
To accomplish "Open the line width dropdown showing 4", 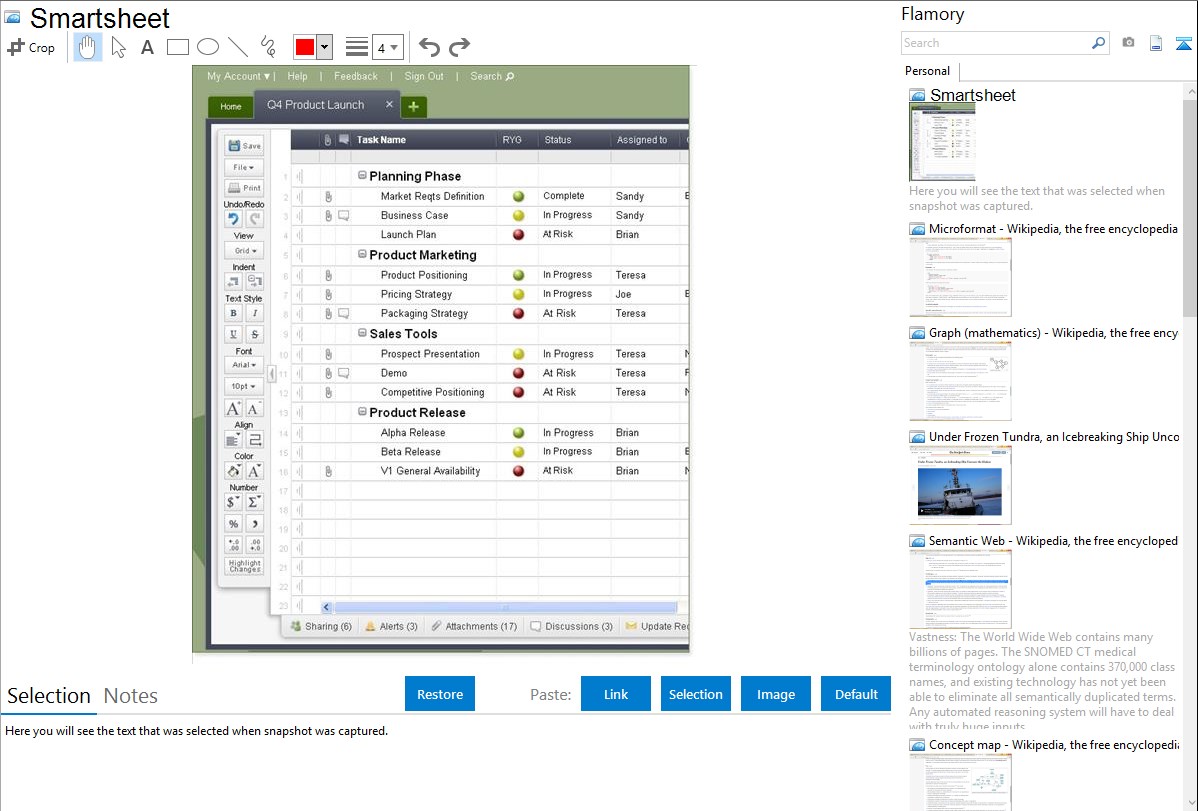I will 388,47.
